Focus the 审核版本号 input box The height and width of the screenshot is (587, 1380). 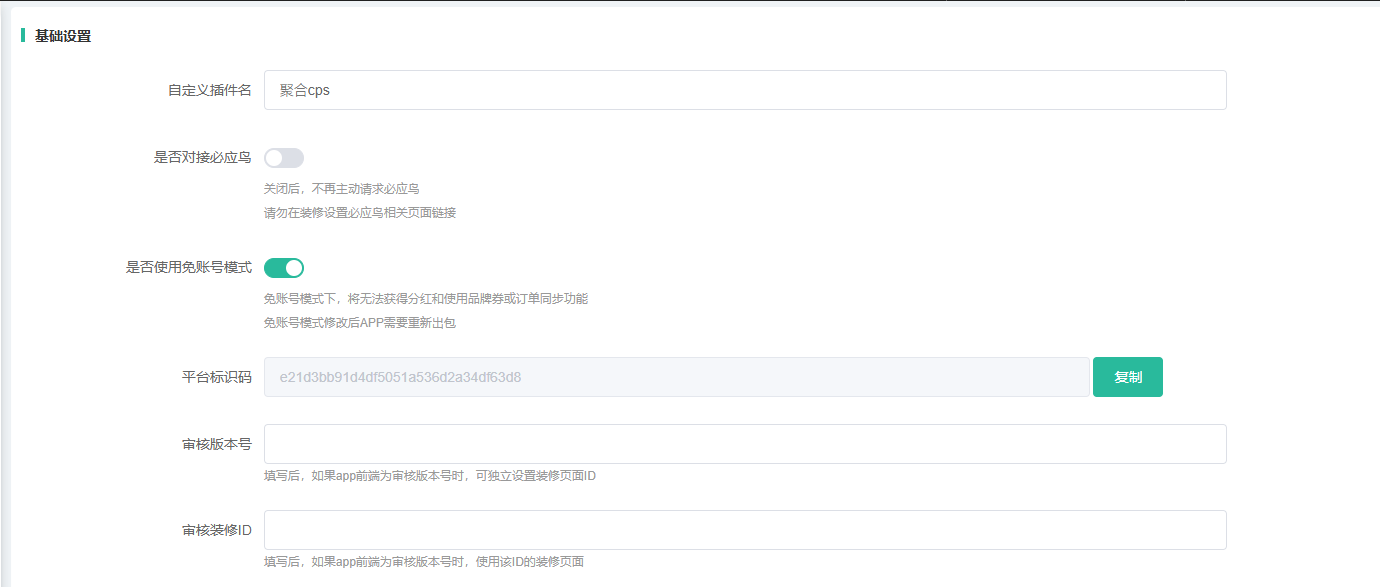[744, 444]
